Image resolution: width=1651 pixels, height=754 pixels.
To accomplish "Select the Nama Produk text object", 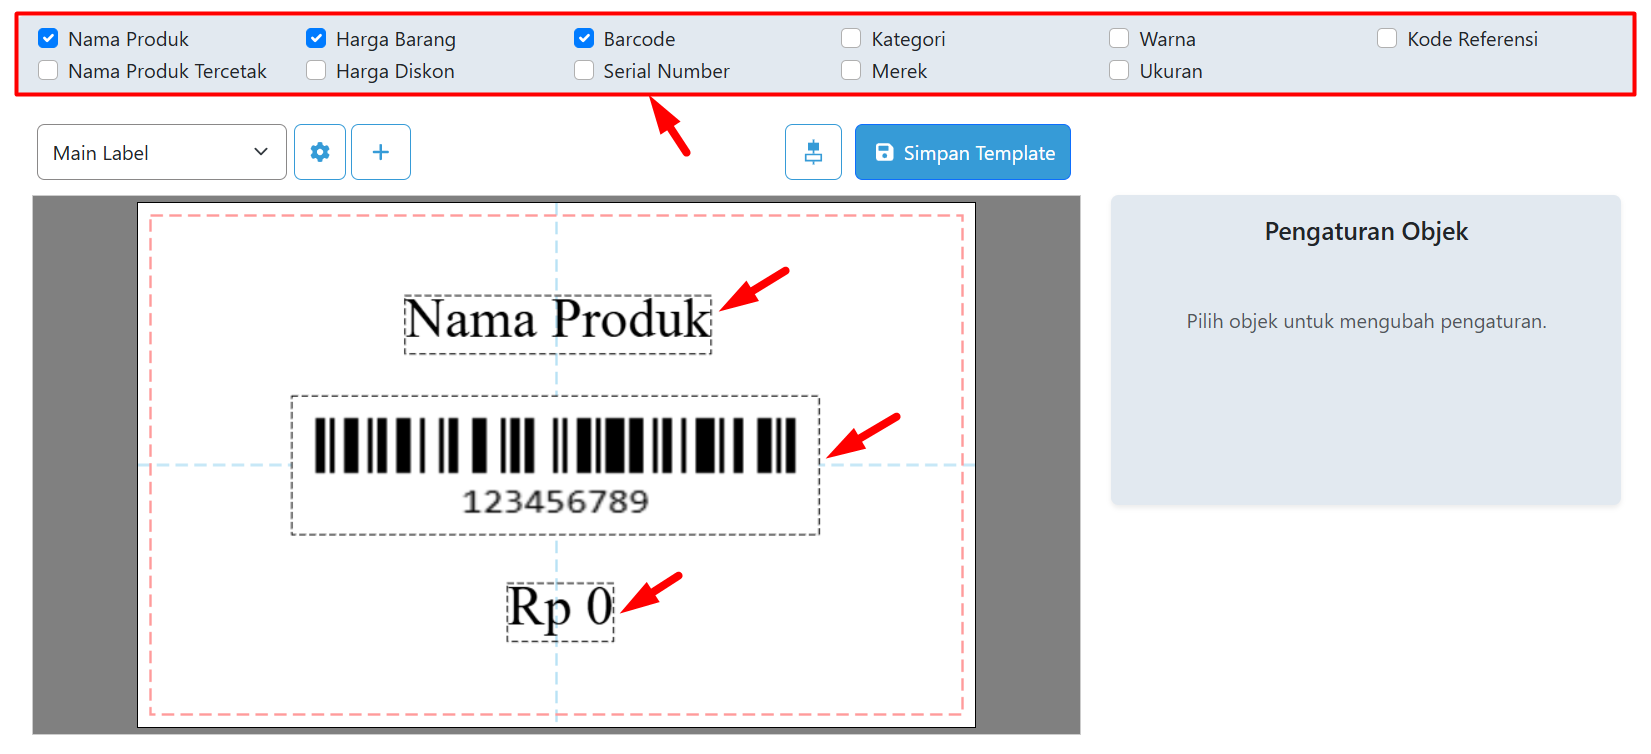I will click(558, 324).
